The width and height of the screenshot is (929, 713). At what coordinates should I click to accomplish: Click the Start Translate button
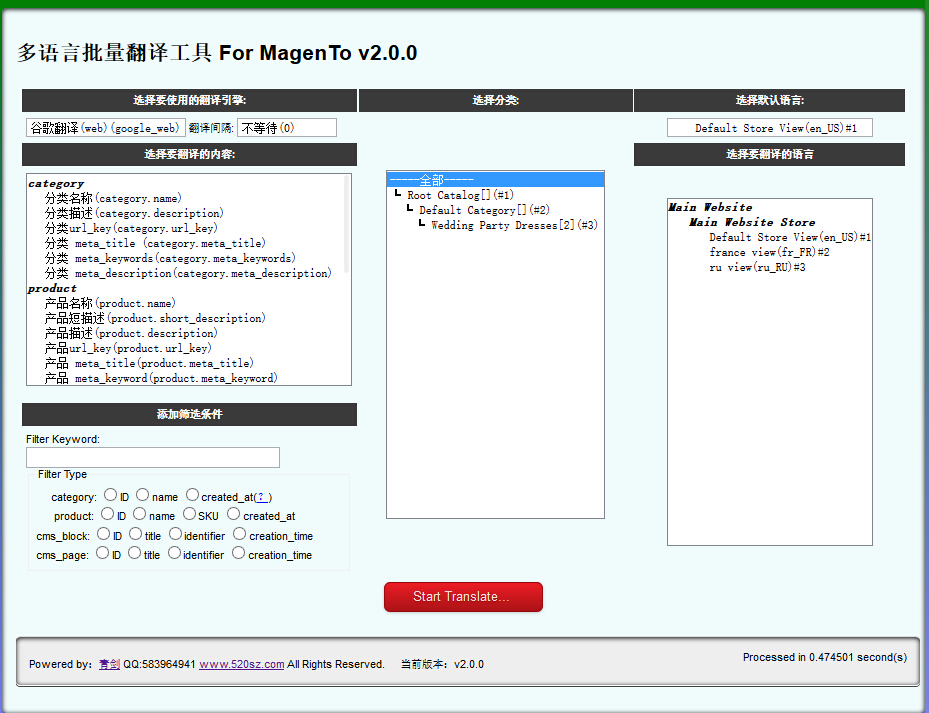463,596
